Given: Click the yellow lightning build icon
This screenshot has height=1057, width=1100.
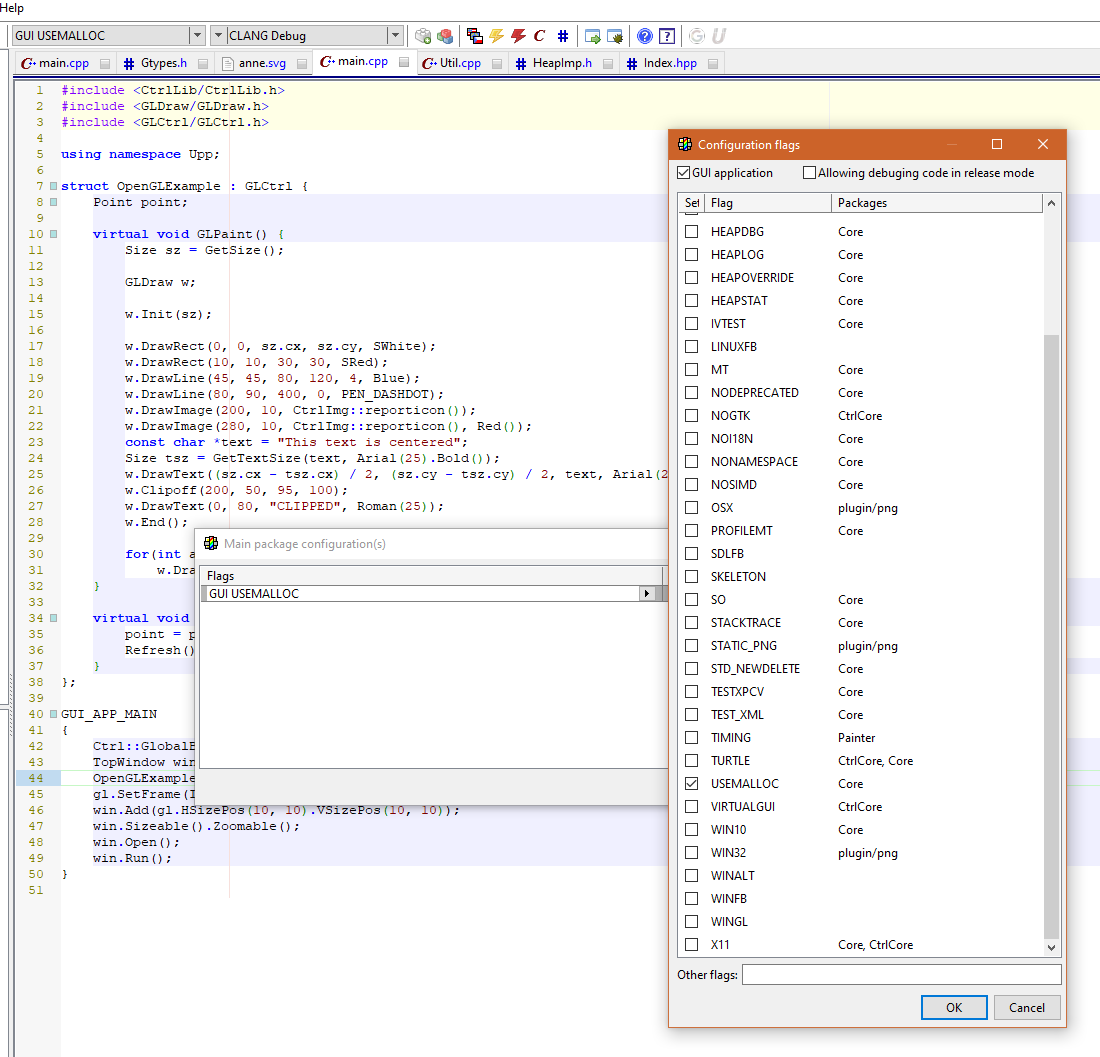Looking at the screenshot, I should pyautogui.click(x=496, y=36).
